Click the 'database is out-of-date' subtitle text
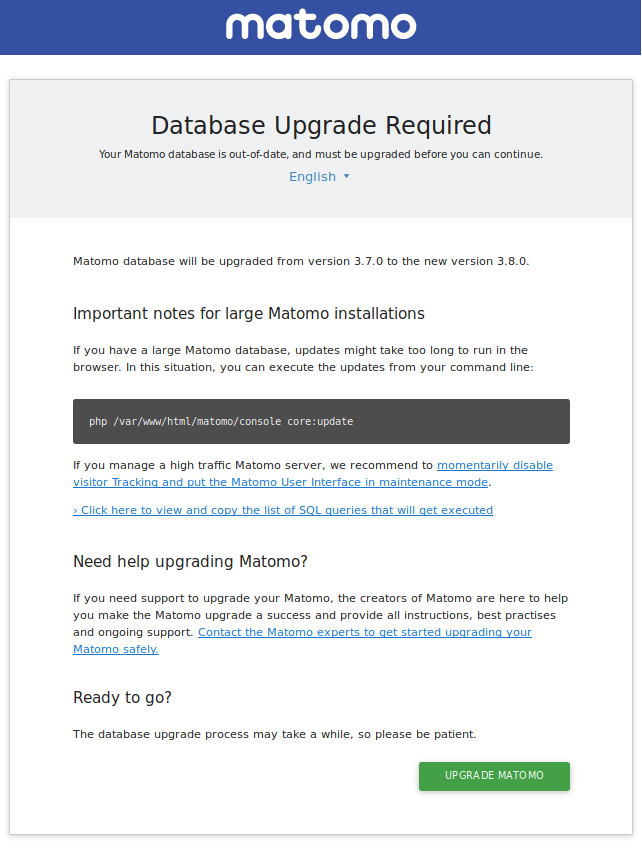This screenshot has height=849, width=642. (x=321, y=154)
